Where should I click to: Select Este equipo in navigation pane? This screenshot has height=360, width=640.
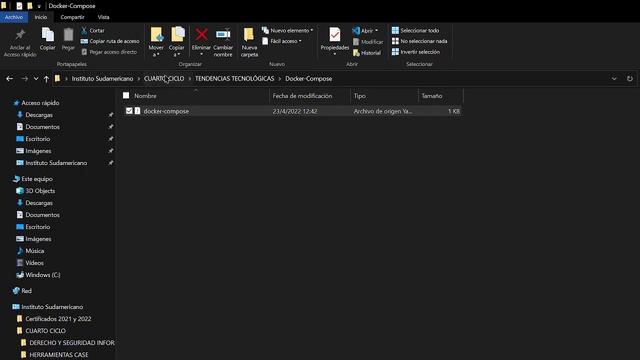tap(37, 179)
